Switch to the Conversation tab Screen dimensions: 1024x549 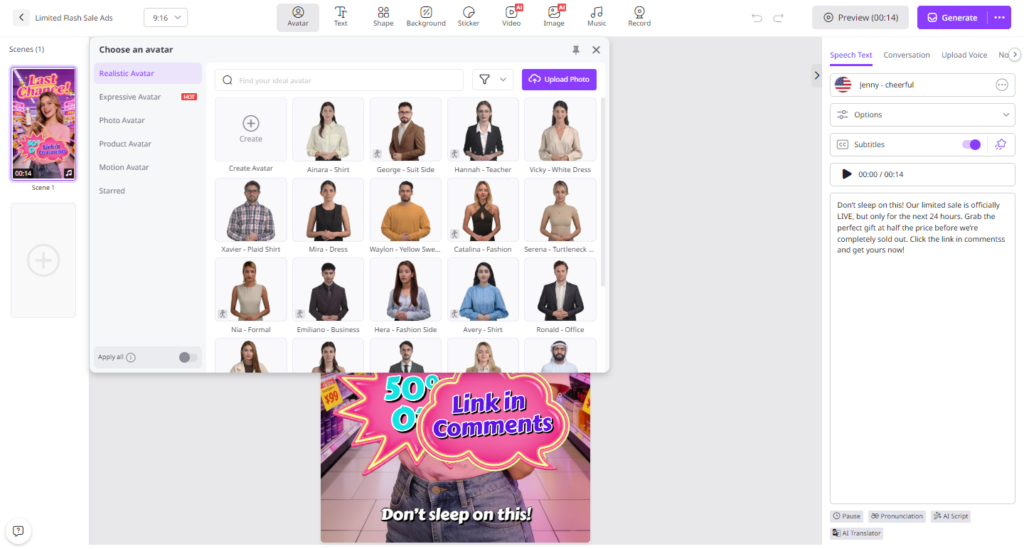click(x=907, y=55)
